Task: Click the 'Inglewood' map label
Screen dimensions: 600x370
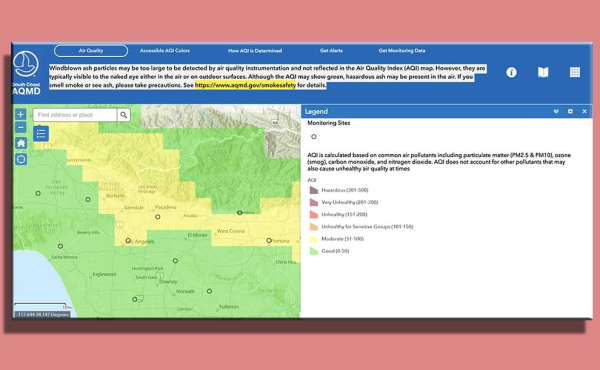Action: click(104, 274)
